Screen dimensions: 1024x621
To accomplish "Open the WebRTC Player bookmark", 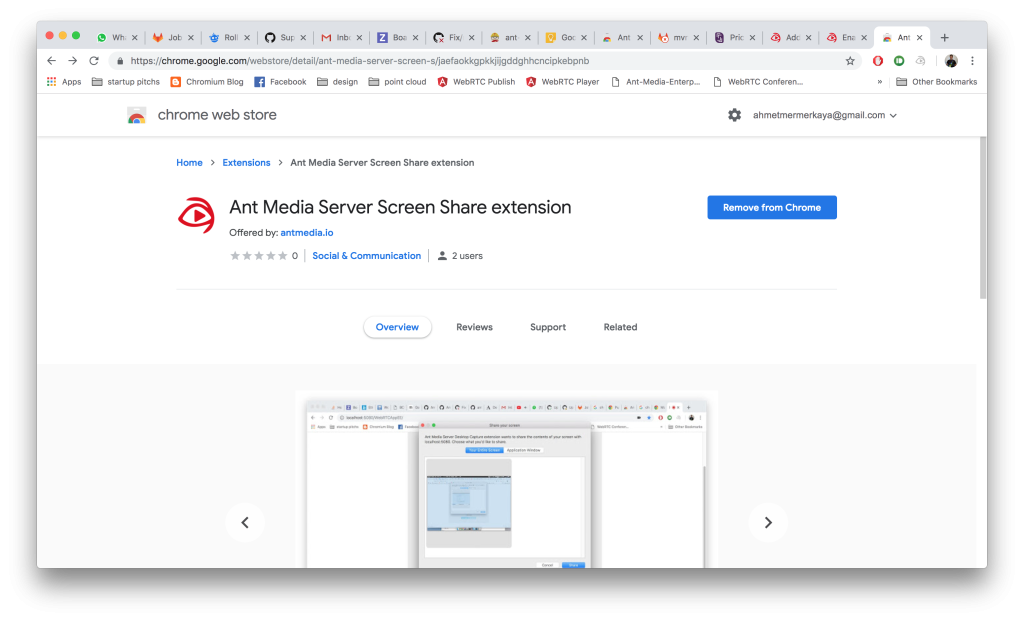I will [562, 82].
